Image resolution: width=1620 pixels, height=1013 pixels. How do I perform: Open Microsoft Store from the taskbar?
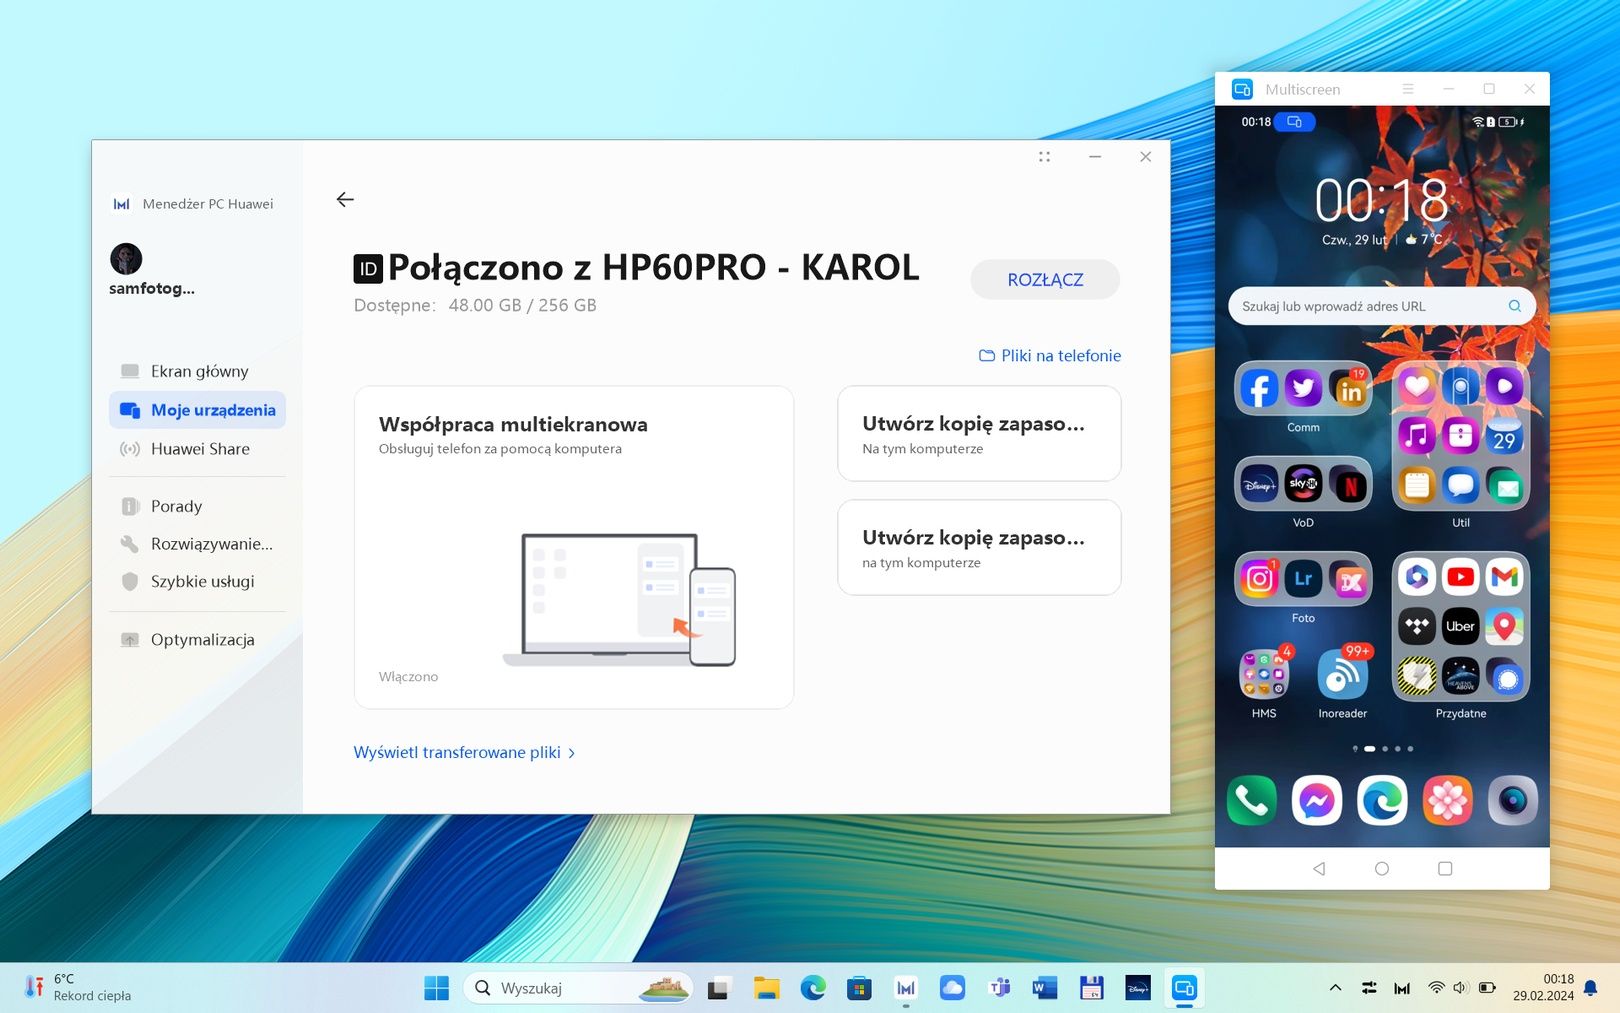pos(859,988)
